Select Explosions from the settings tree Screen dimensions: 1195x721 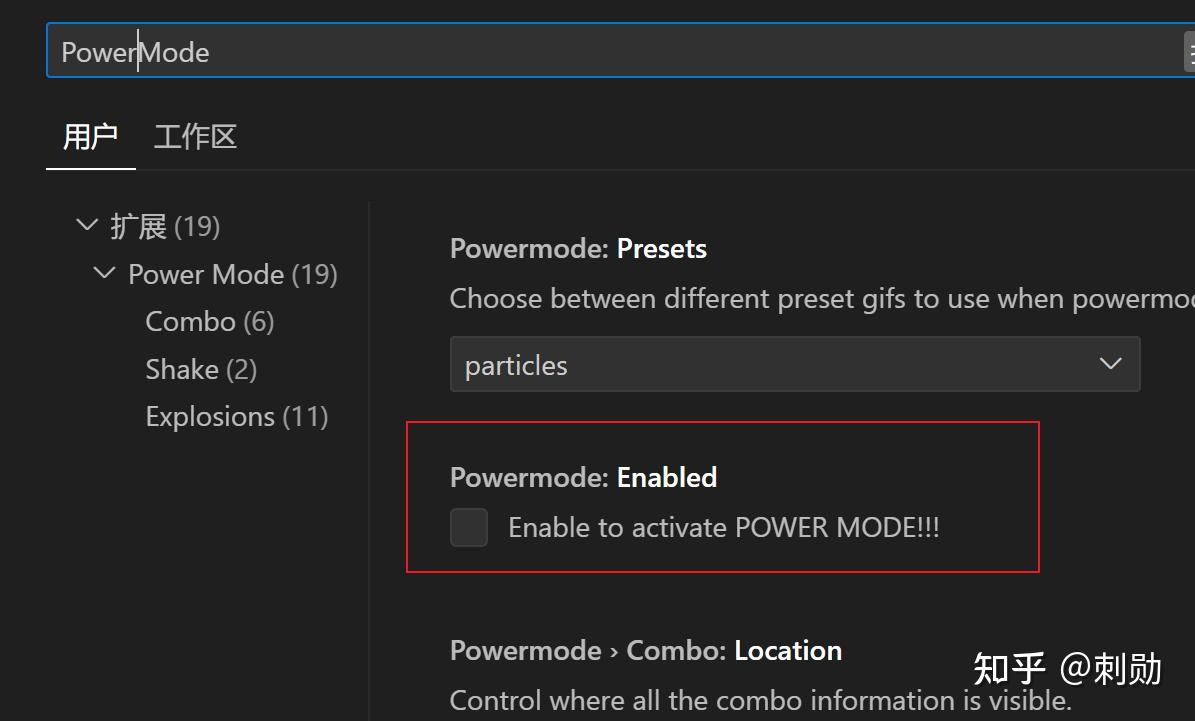(x=236, y=416)
